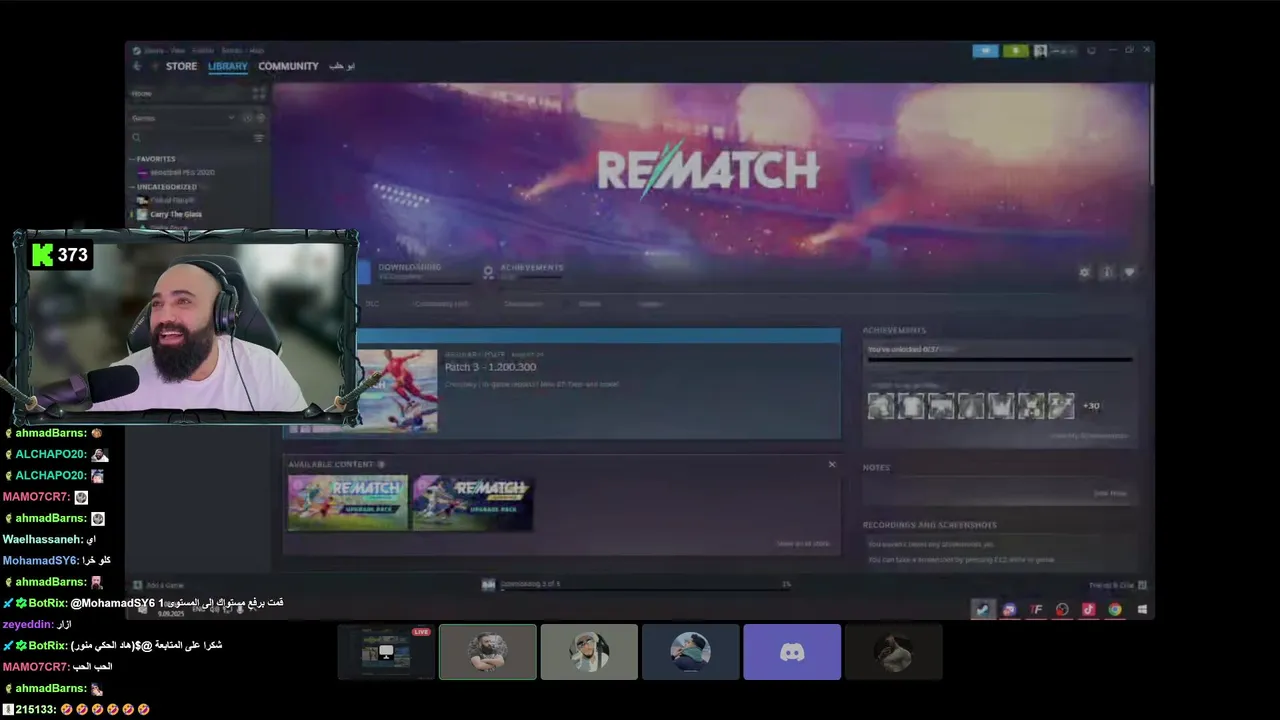Click the Windows Start button in taskbar
This screenshot has height=720, width=1280.
pos(1141,610)
